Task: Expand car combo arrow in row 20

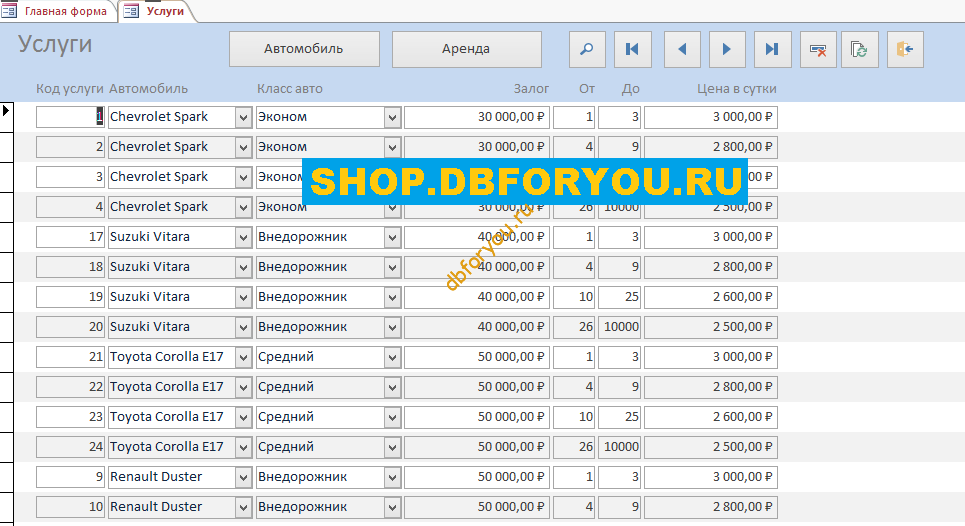Action: 243,327
